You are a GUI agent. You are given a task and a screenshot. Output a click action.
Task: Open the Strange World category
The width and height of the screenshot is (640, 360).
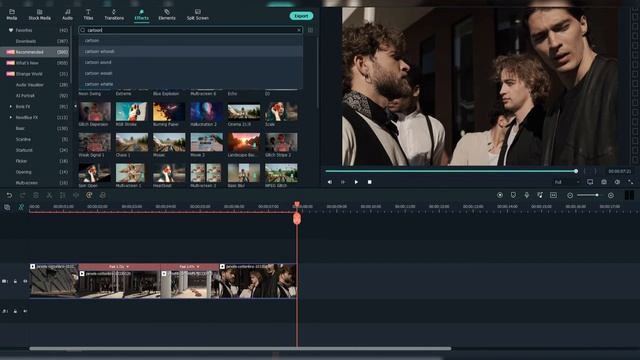tap(35, 74)
